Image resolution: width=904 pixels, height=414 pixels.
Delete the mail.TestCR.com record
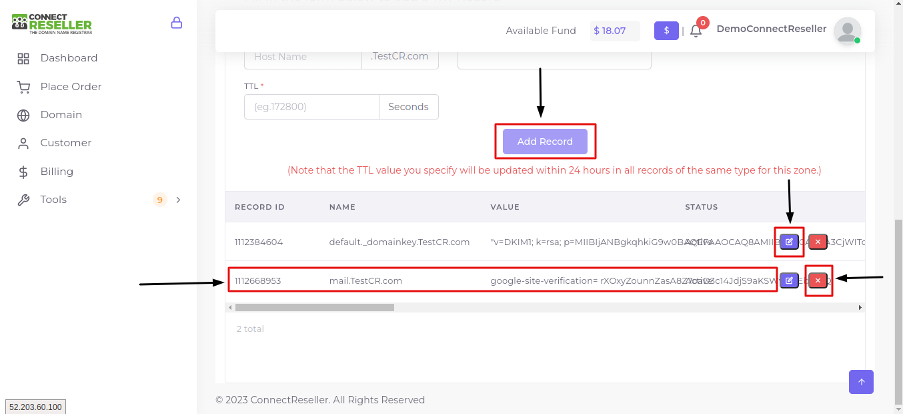pyautogui.click(x=818, y=281)
